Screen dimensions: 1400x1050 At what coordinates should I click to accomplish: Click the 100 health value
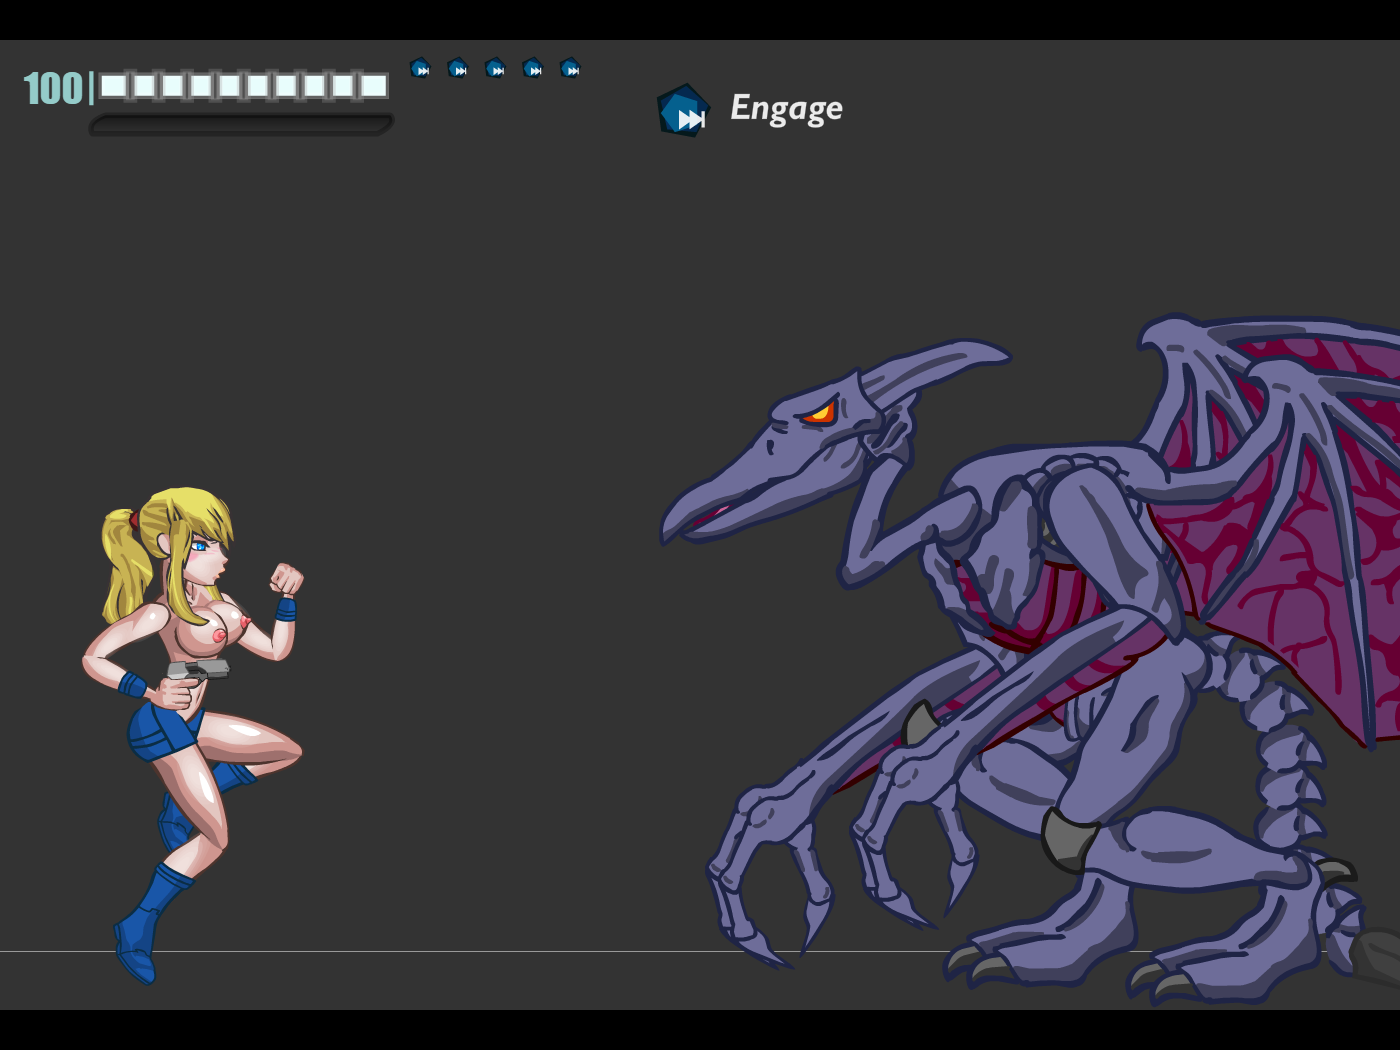(x=53, y=88)
